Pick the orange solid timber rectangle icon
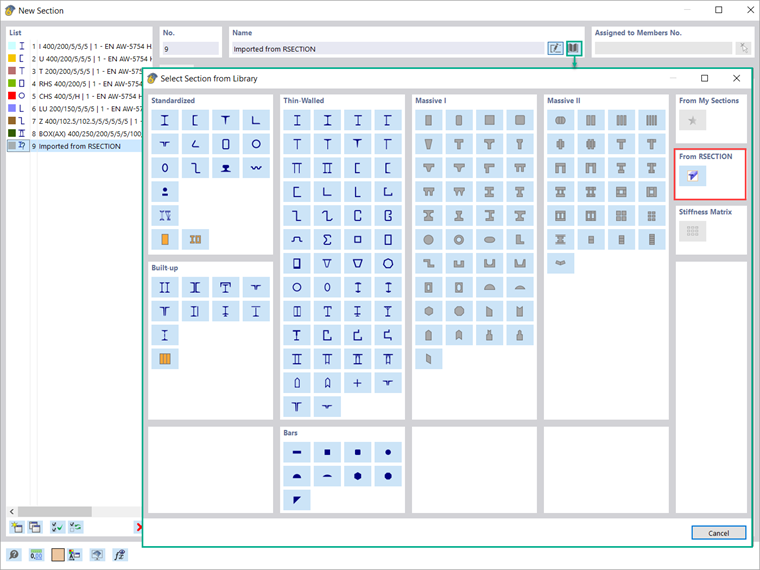 click(x=165, y=239)
